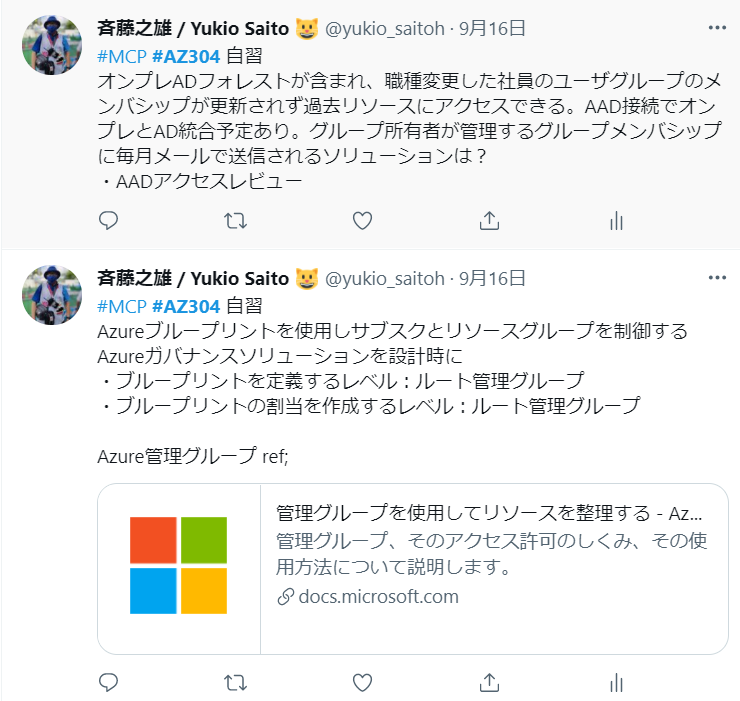Screen dimensions: 740x701
Task: Click the 9月16日 timestamp on first tweet
Action: point(492,28)
